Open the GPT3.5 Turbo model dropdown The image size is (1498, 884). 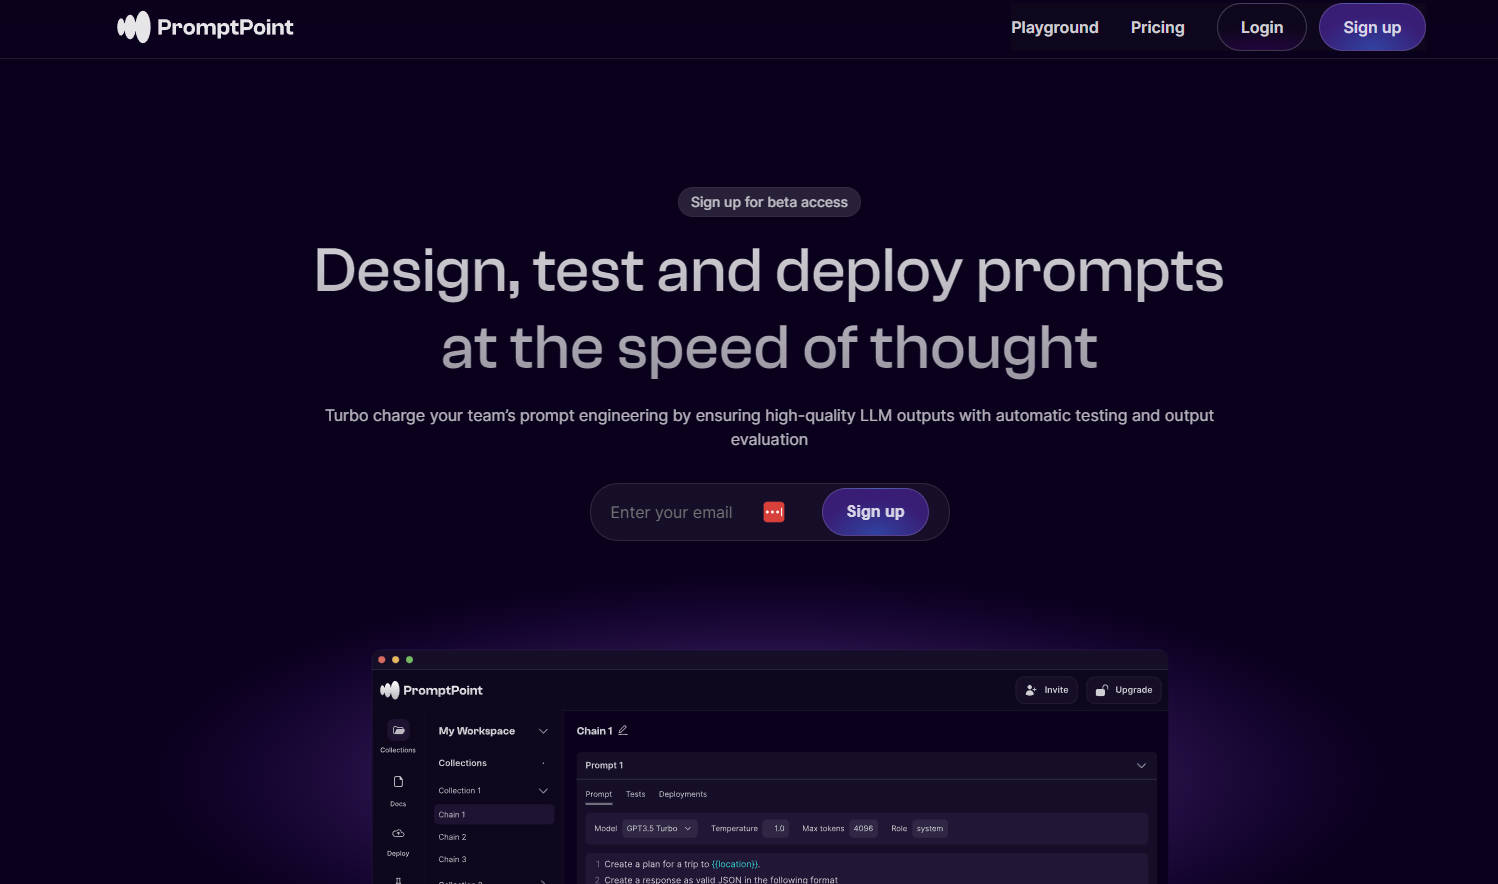[x=660, y=828]
